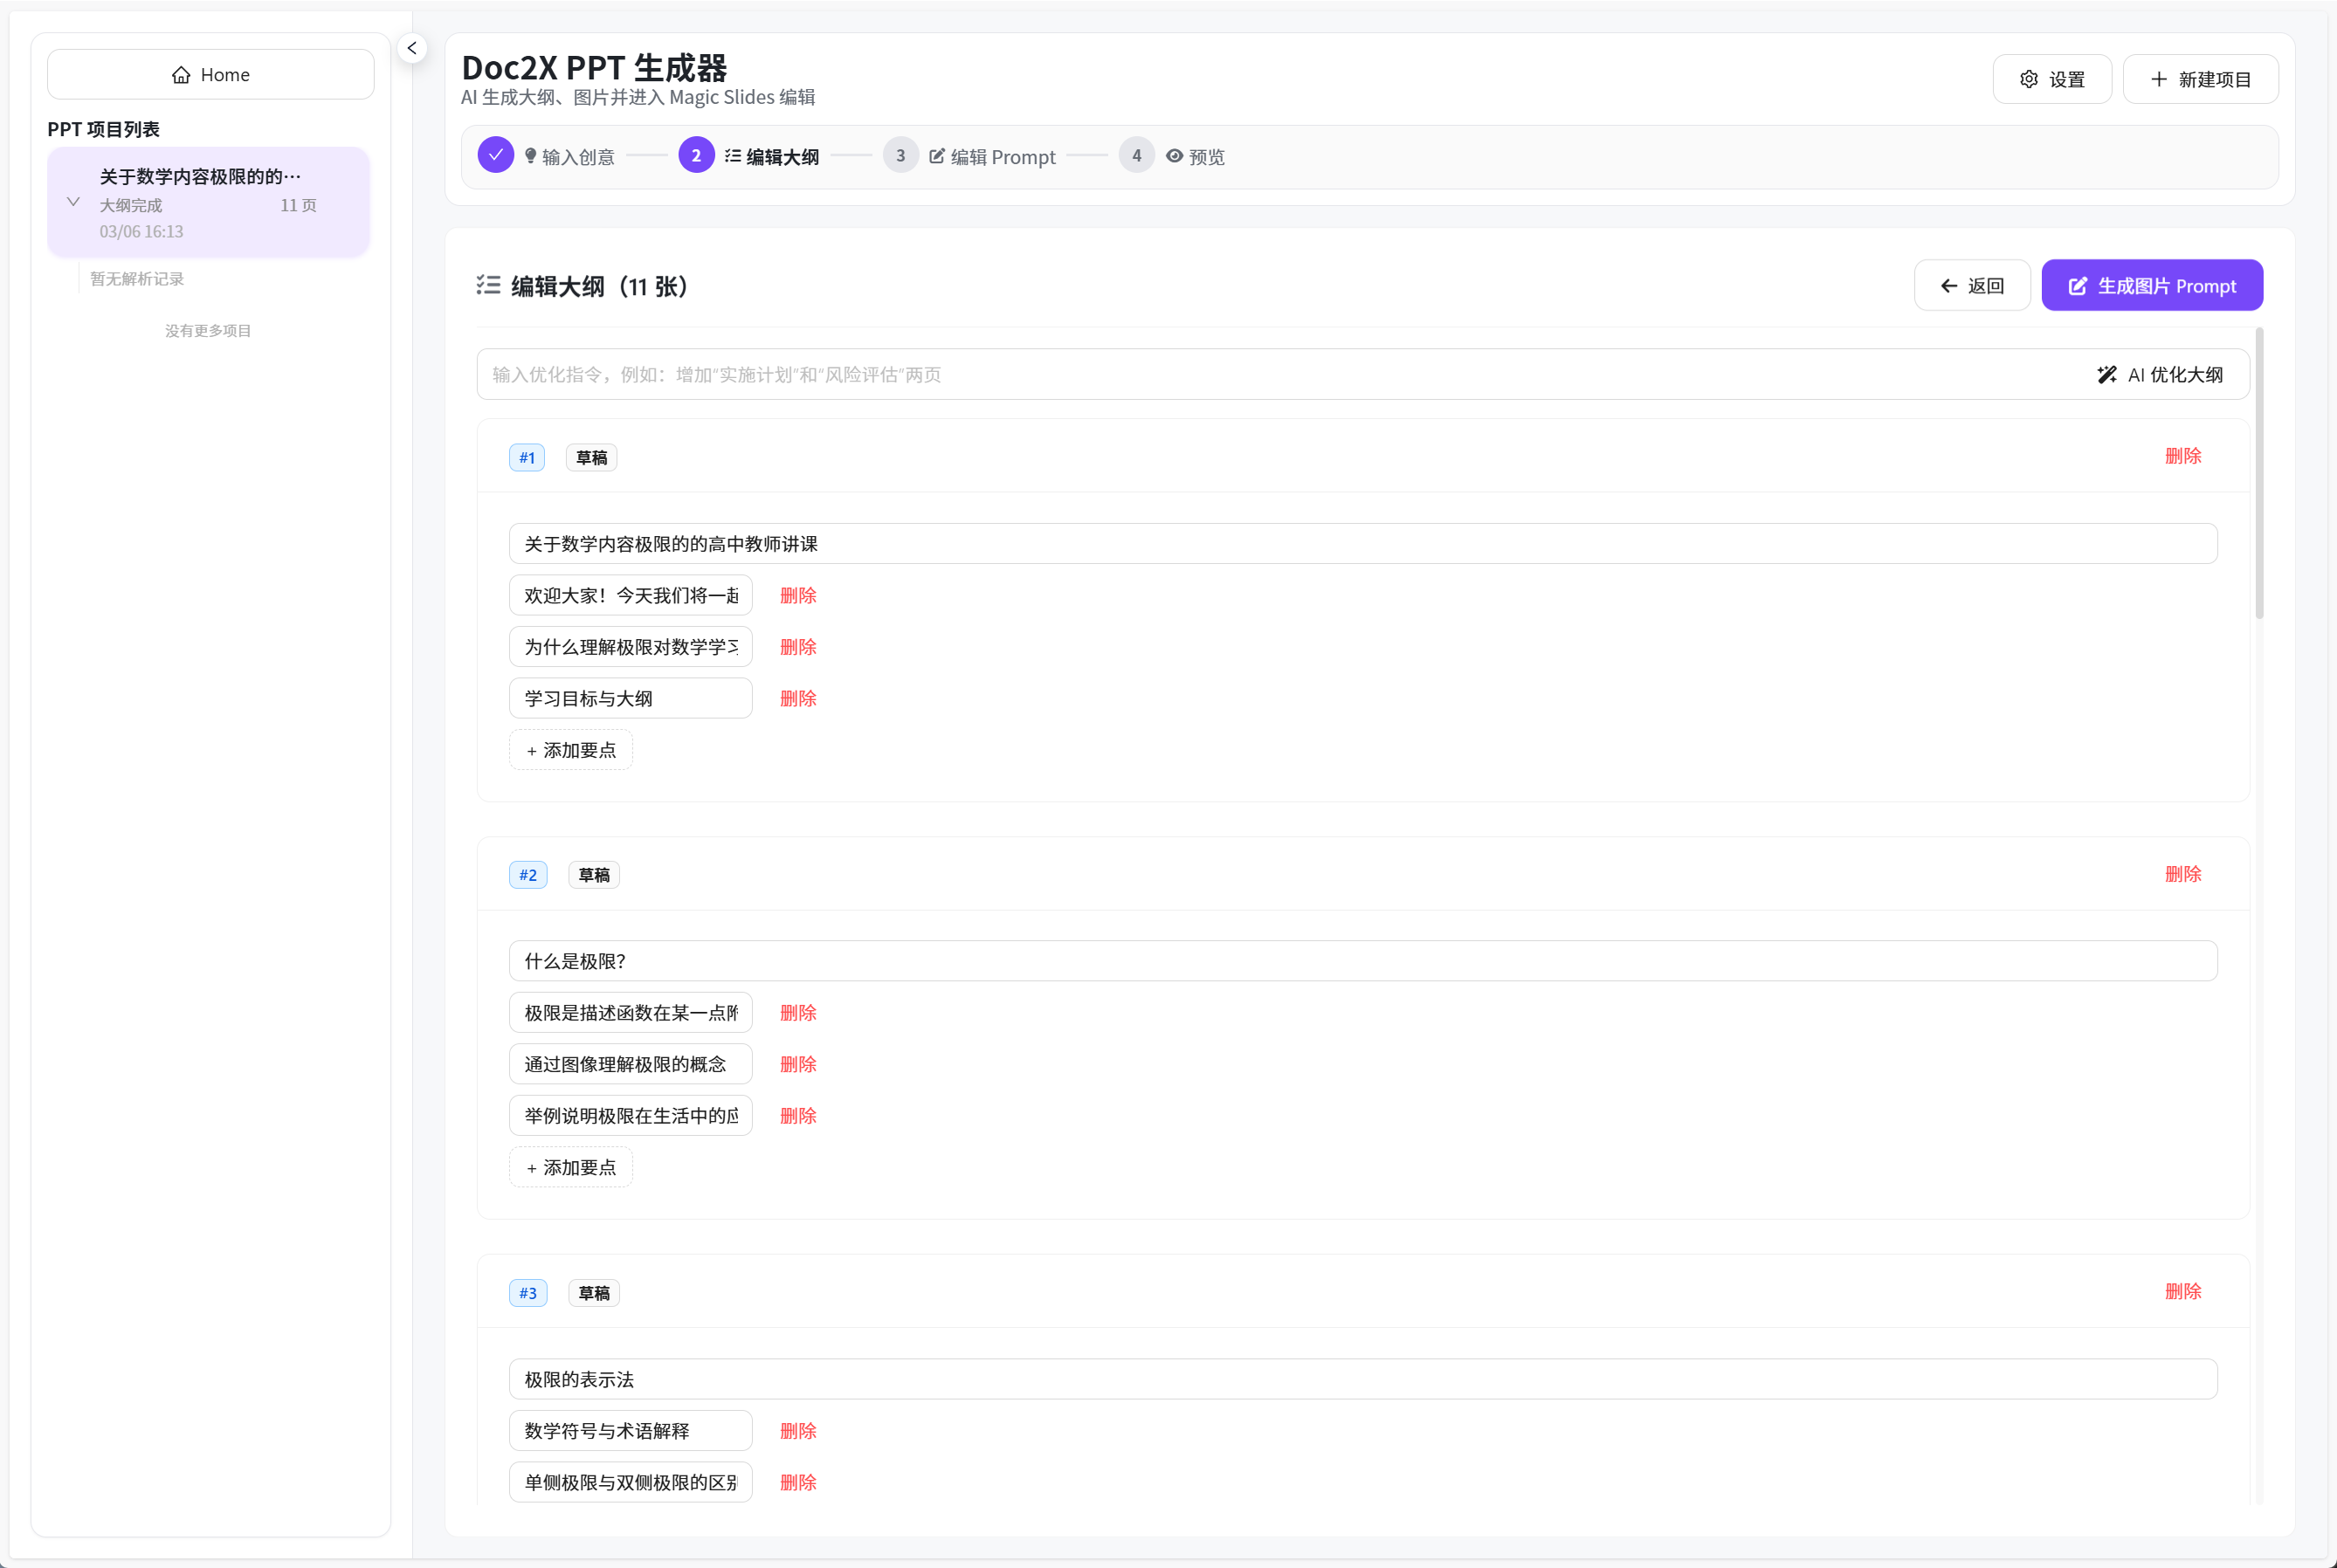Delete slide #1 using its red 删除 link
Image resolution: width=2337 pixels, height=1568 pixels.
coord(2182,456)
